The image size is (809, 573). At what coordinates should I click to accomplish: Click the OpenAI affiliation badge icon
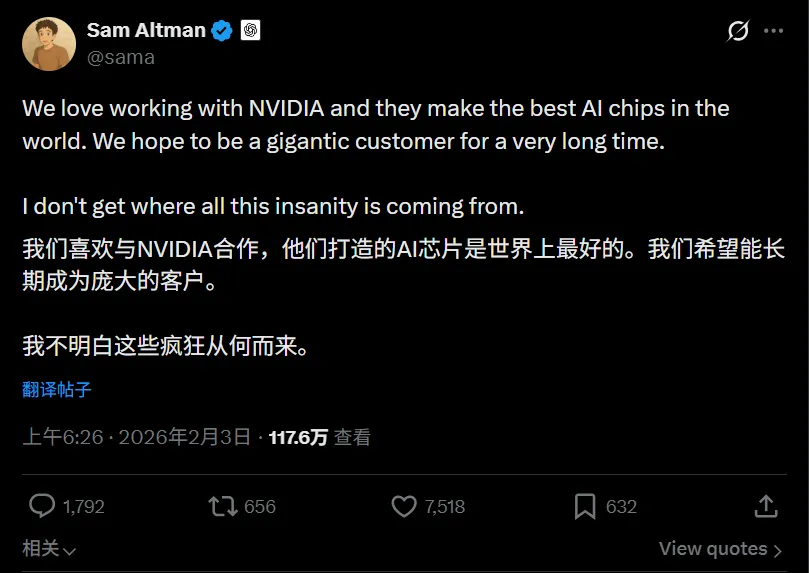point(249,31)
